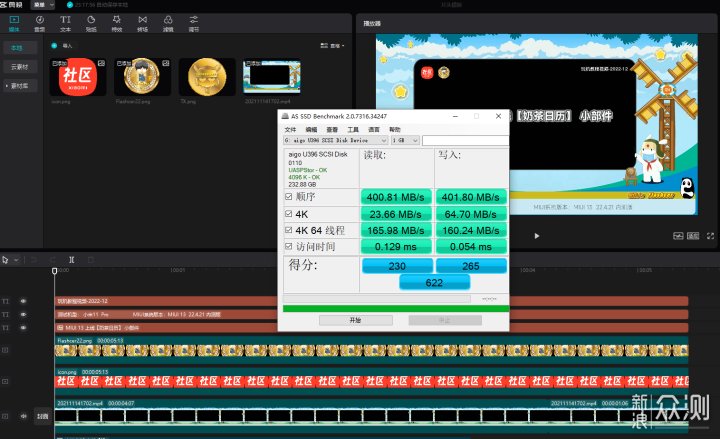Click the 400.81 MB/s sequential read result
This screenshot has width=720, height=439.
[x=396, y=197]
